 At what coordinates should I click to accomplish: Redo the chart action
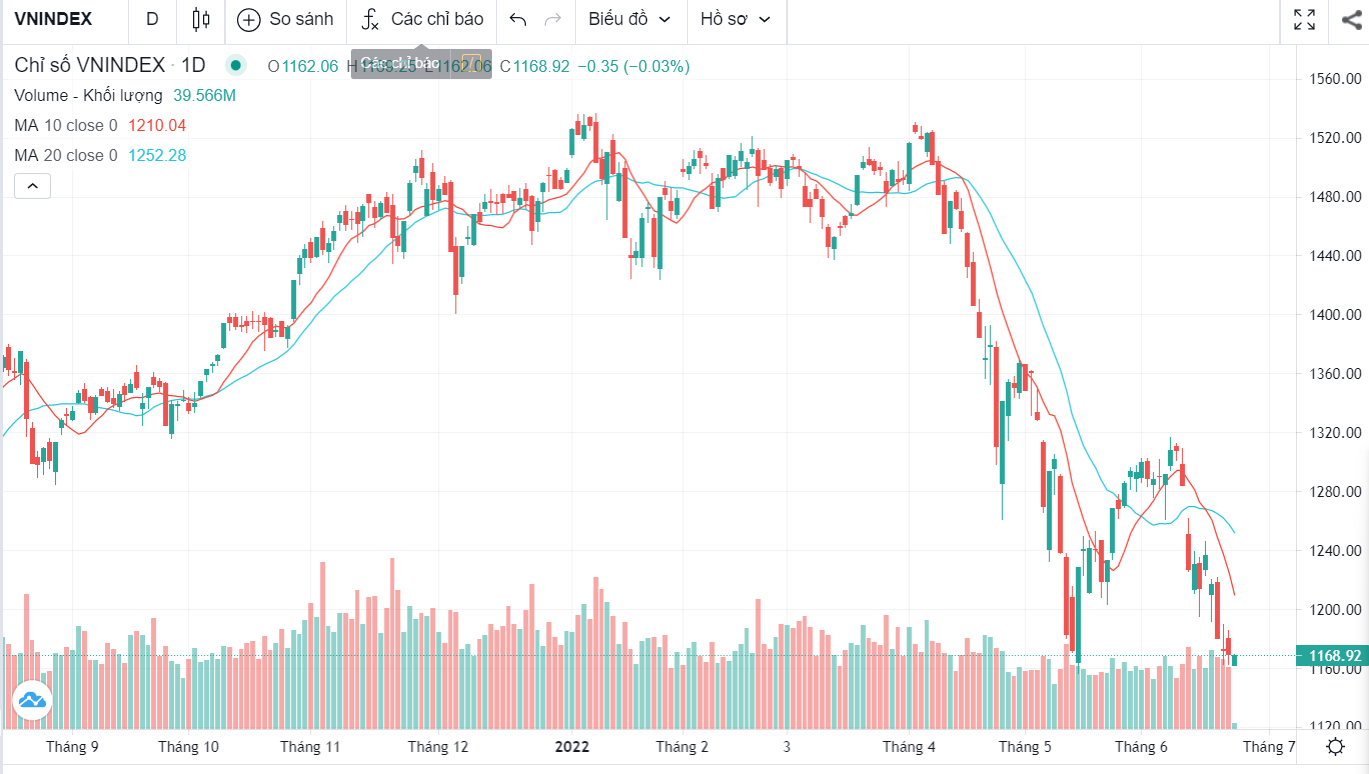tap(552, 19)
